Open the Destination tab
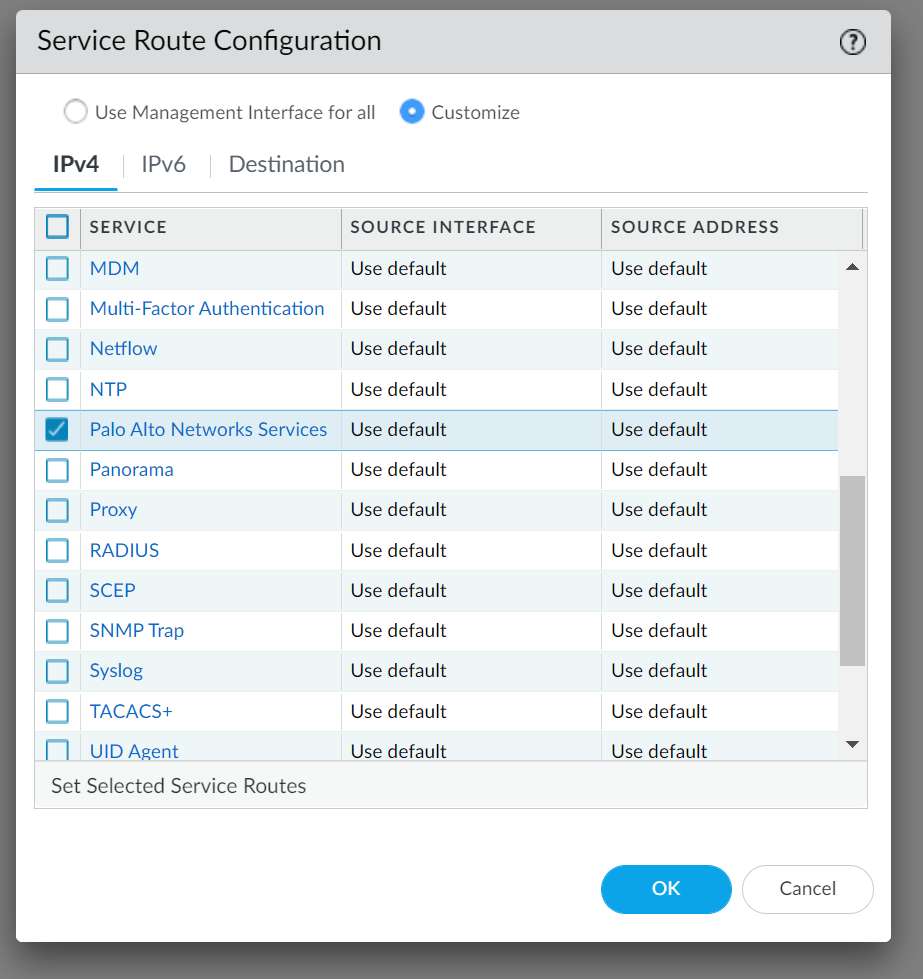The width and height of the screenshot is (923, 979). click(286, 165)
